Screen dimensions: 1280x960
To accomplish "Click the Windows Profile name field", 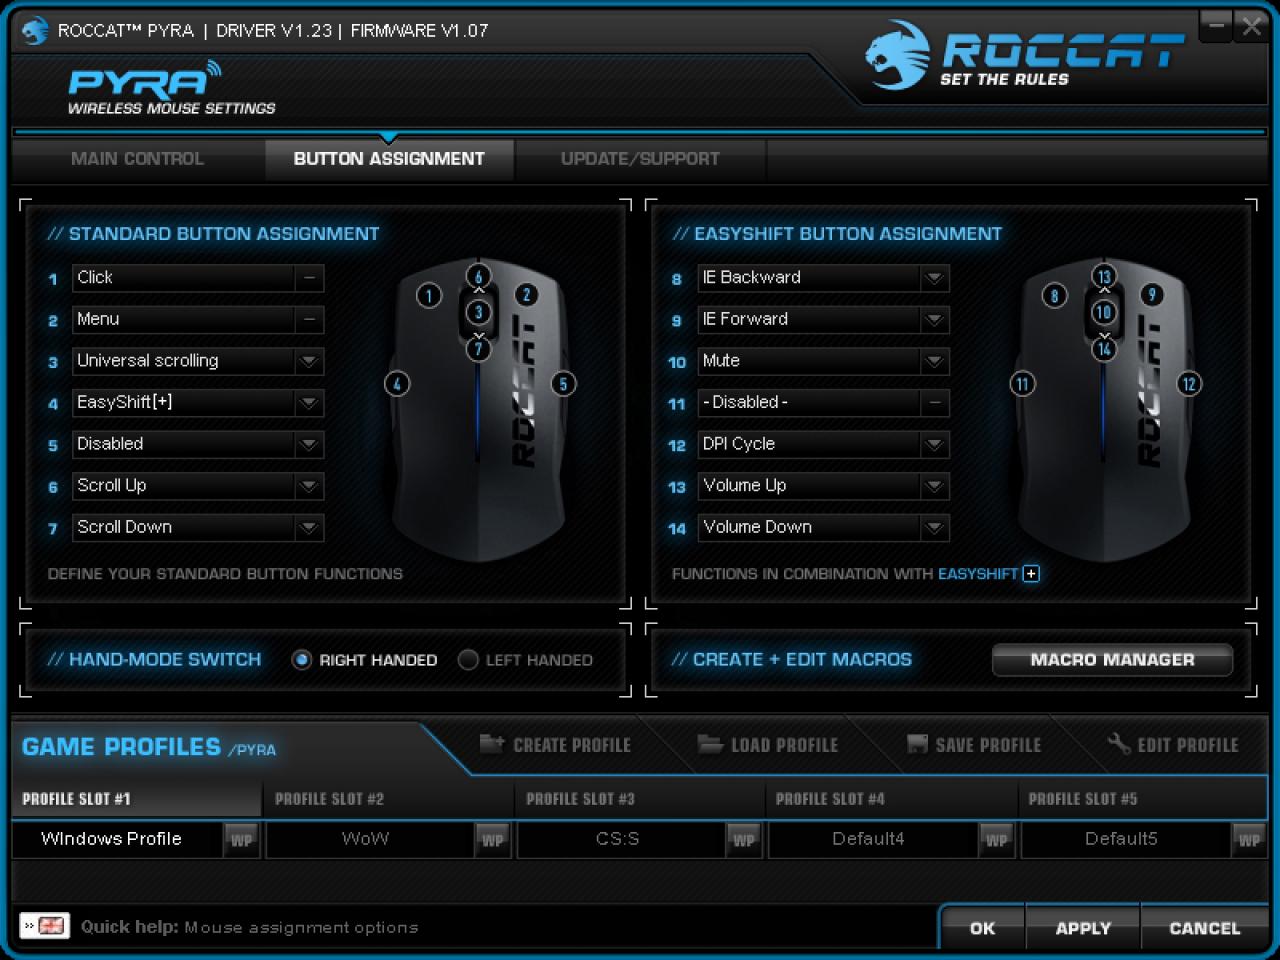I will 117,840.
